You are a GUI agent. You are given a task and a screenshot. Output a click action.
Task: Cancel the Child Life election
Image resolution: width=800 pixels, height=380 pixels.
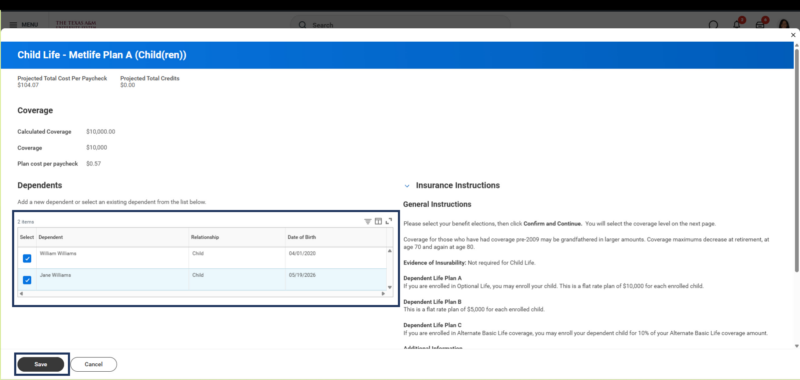(x=93, y=364)
